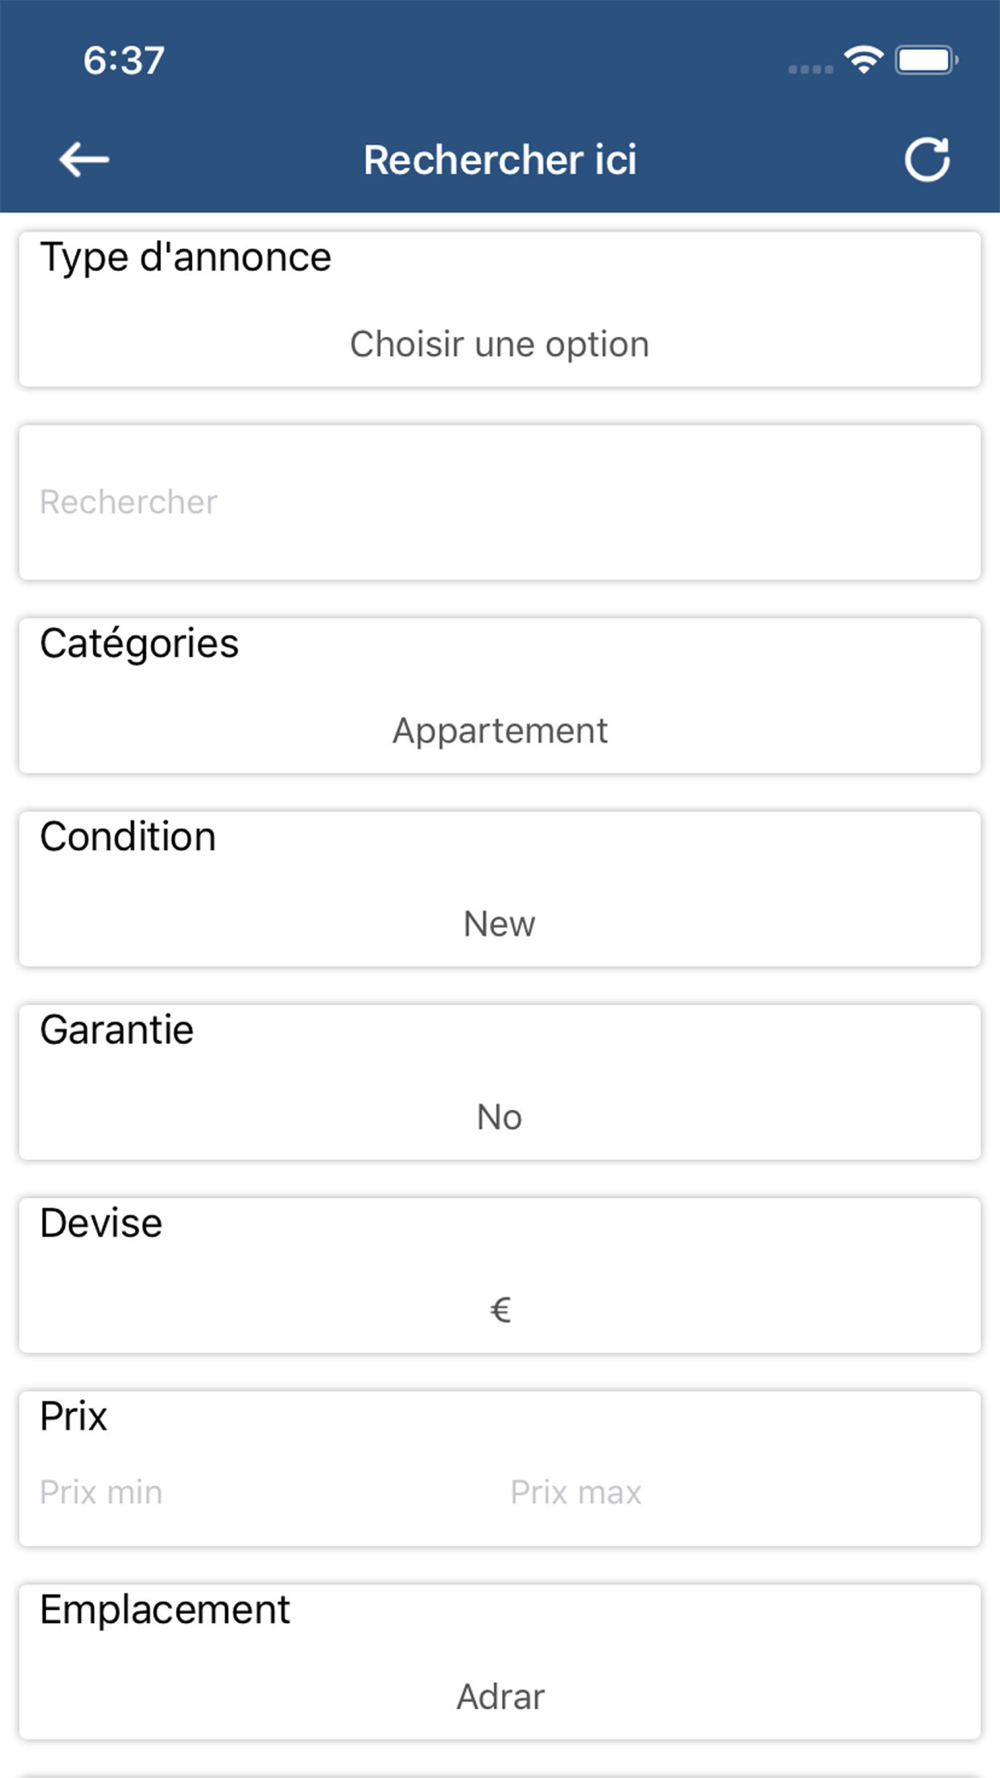Click the refresh icon in header
The height and width of the screenshot is (1778, 1000).
927,159
